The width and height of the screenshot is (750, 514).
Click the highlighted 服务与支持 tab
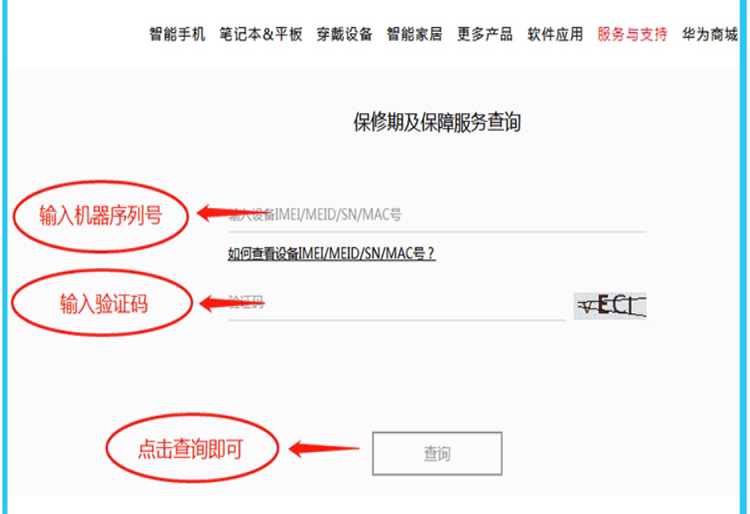632,34
